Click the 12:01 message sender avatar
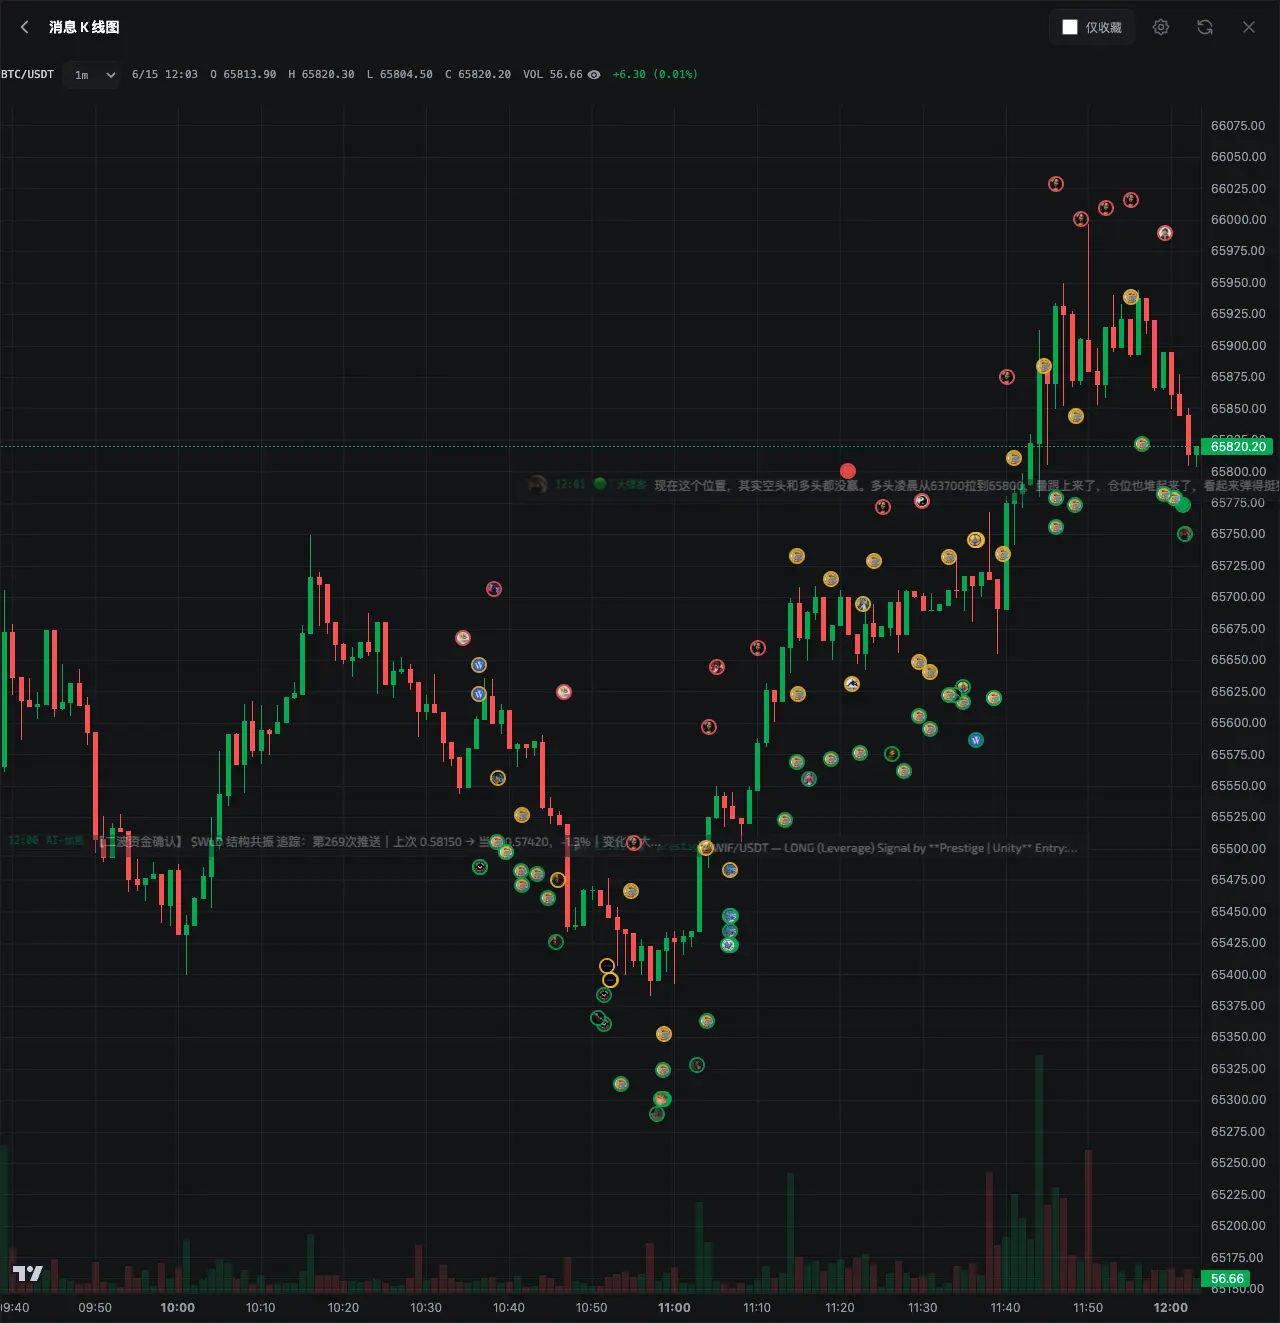The width and height of the screenshot is (1280, 1323). click(x=538, y=484)
